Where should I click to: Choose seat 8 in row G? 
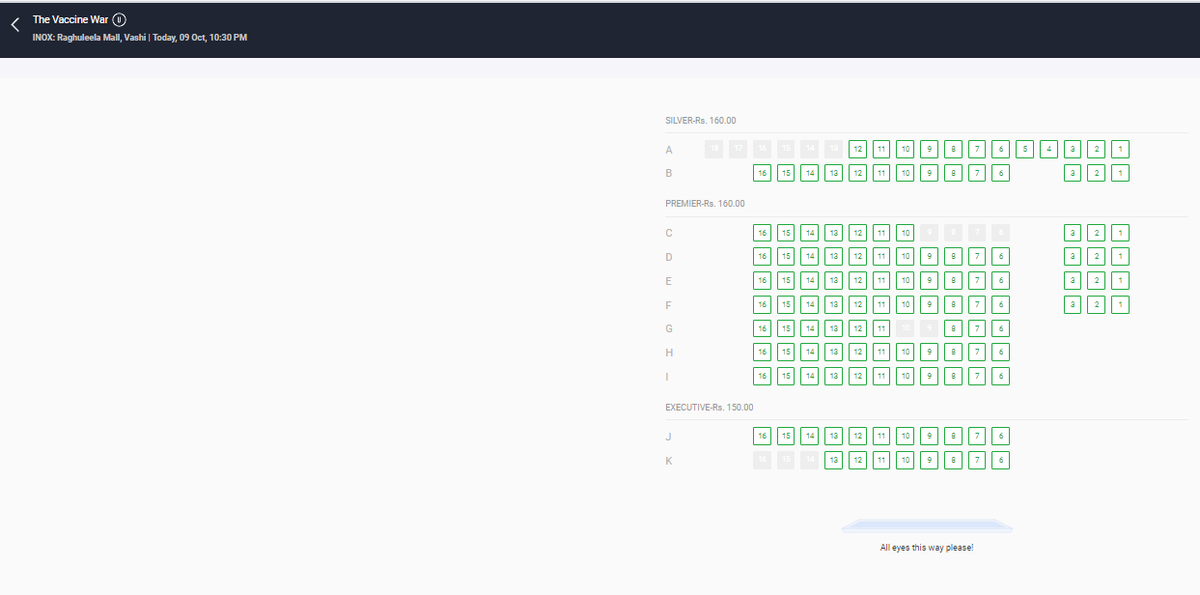pos(953,328)
